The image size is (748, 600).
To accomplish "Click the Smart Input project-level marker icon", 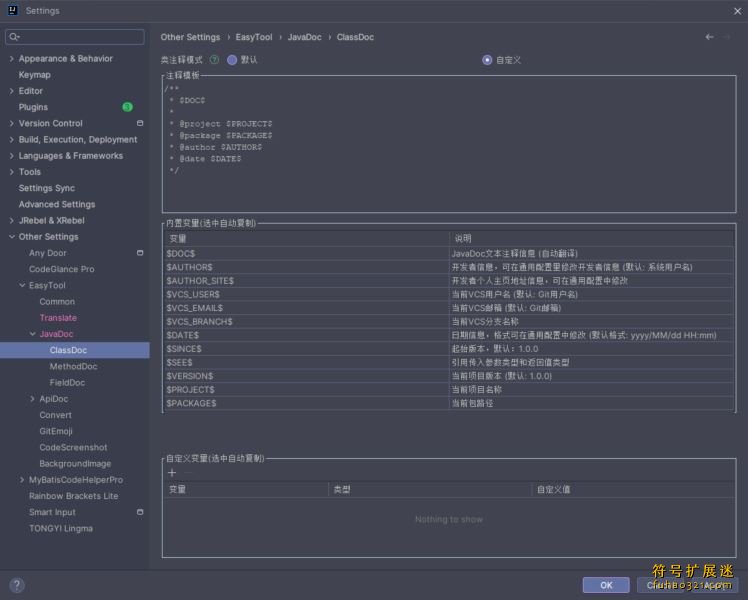I will [140, 512].
